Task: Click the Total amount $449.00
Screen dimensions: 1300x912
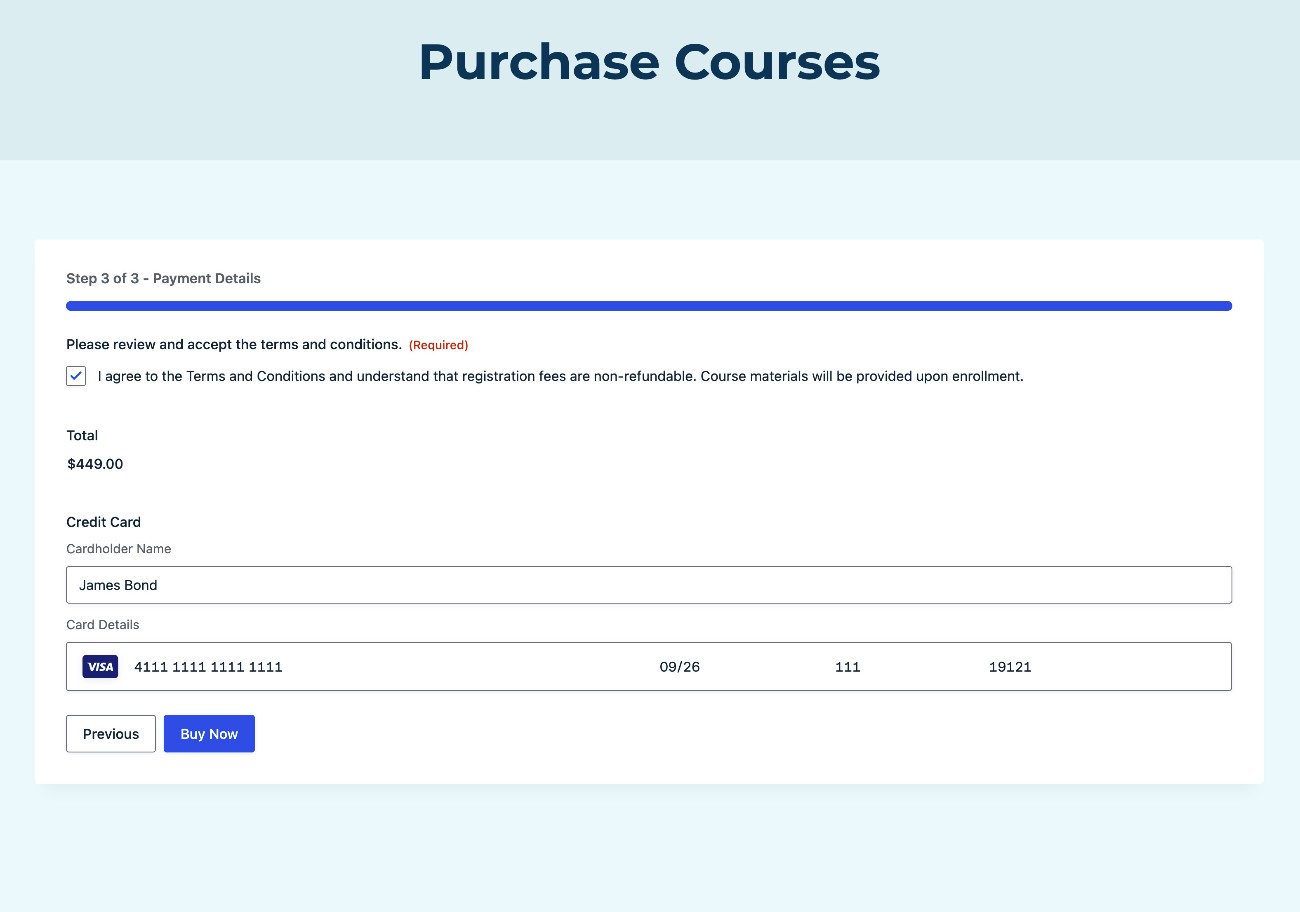Action: pos(94,463)
